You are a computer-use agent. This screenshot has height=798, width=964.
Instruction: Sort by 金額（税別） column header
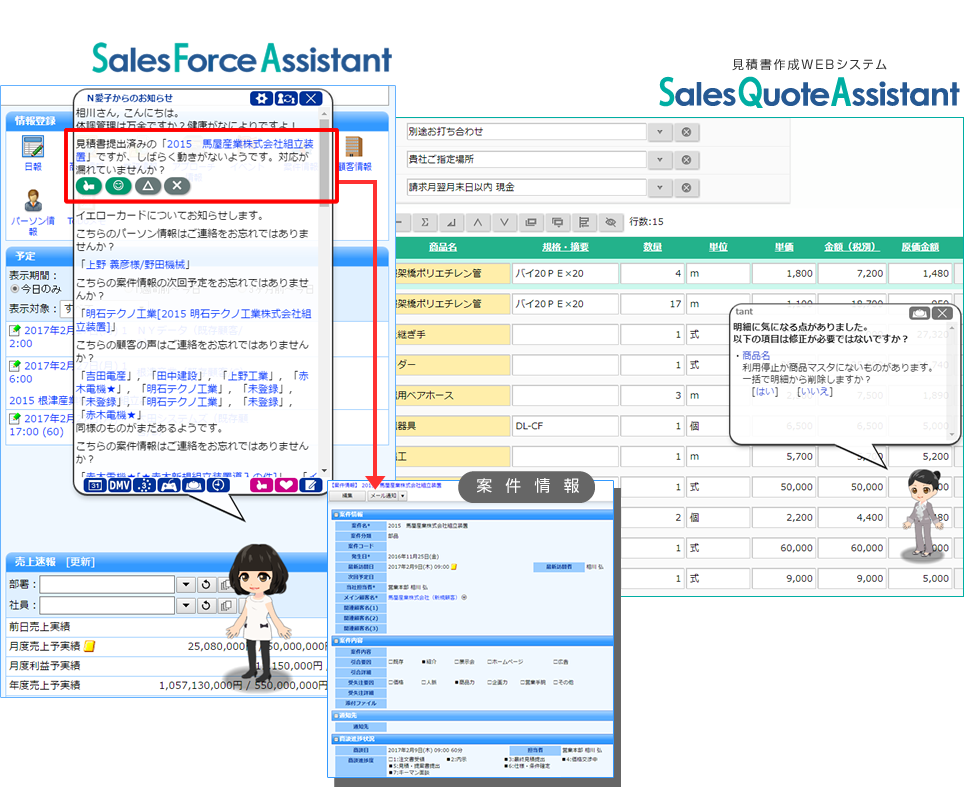click(851, 247)
